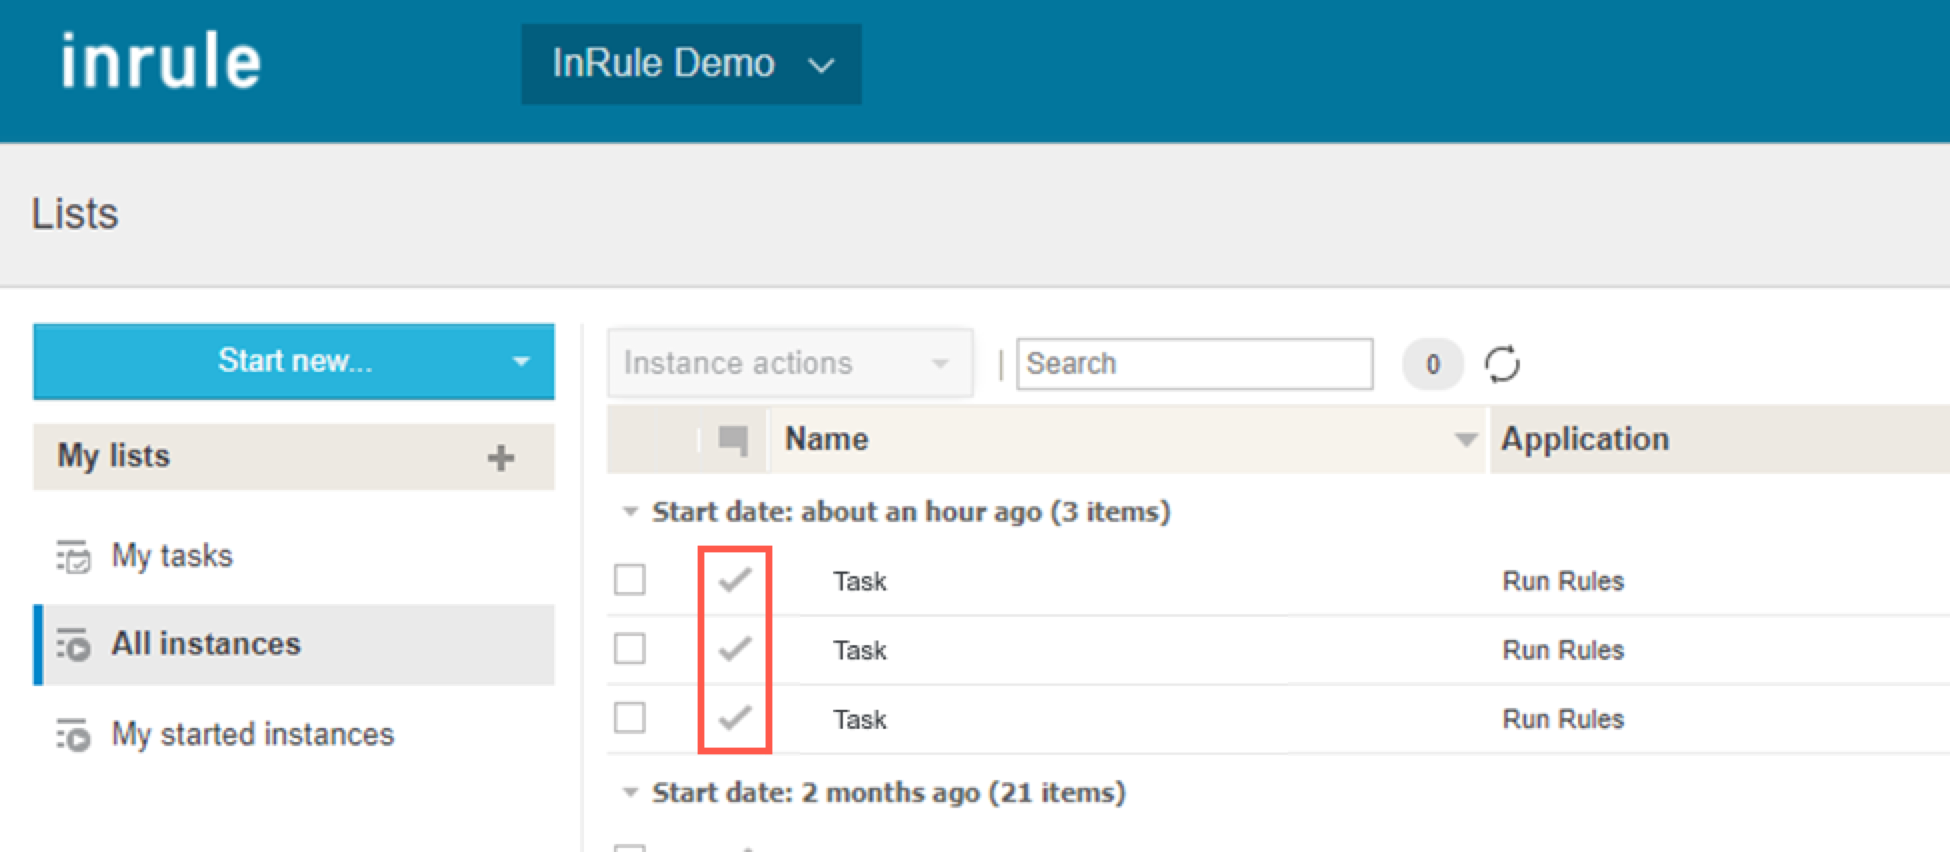Collapse the 'about an hour ago' group

coord(630,512)
